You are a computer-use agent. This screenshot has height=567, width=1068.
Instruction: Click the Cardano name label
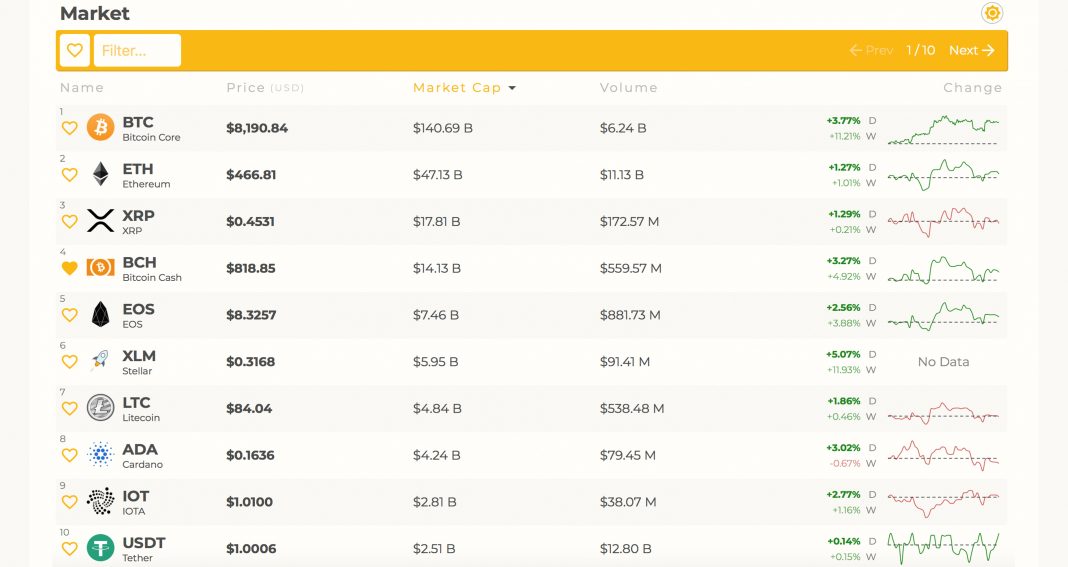(x=142, y=465)
